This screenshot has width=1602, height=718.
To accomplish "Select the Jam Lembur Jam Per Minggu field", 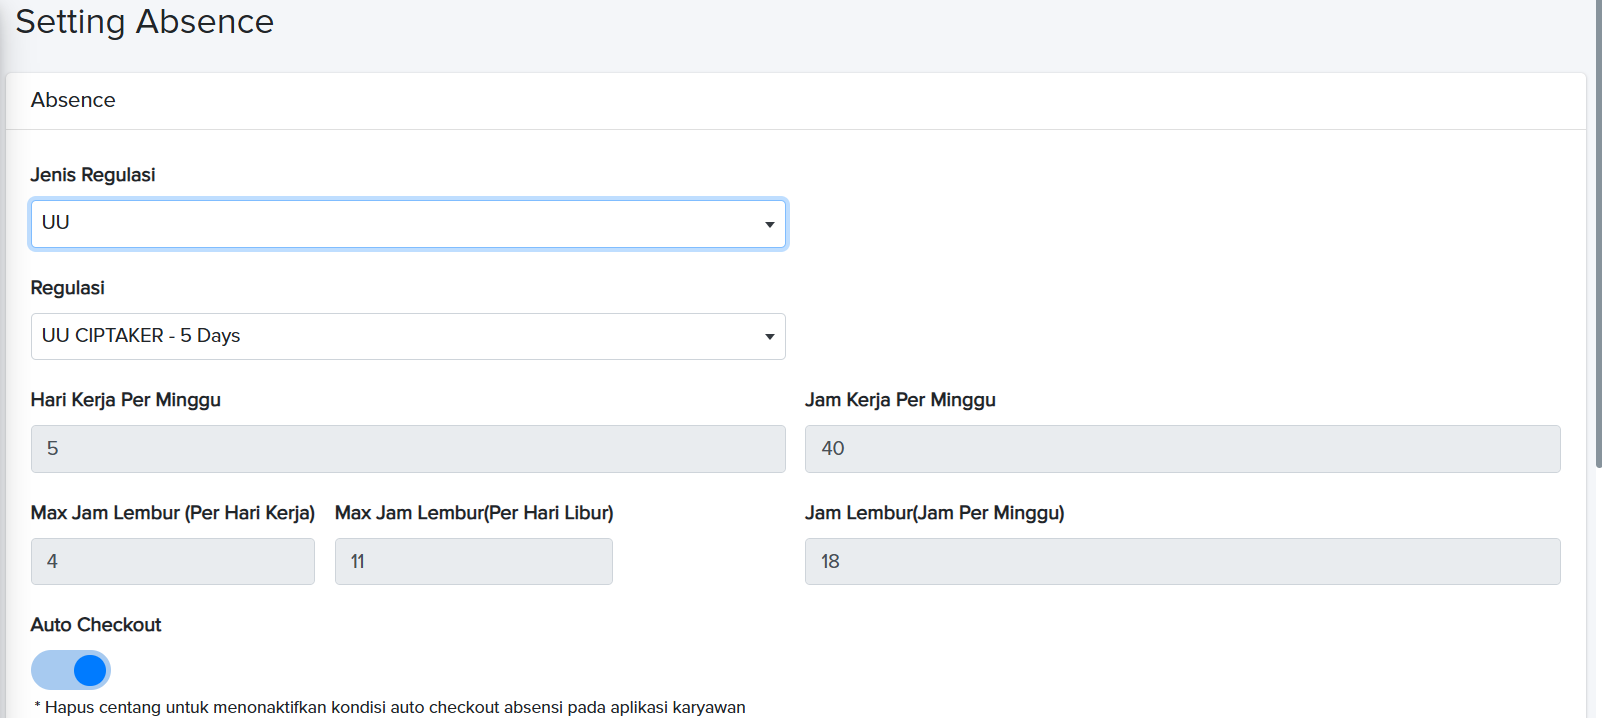I will [x=1182, y=562].
